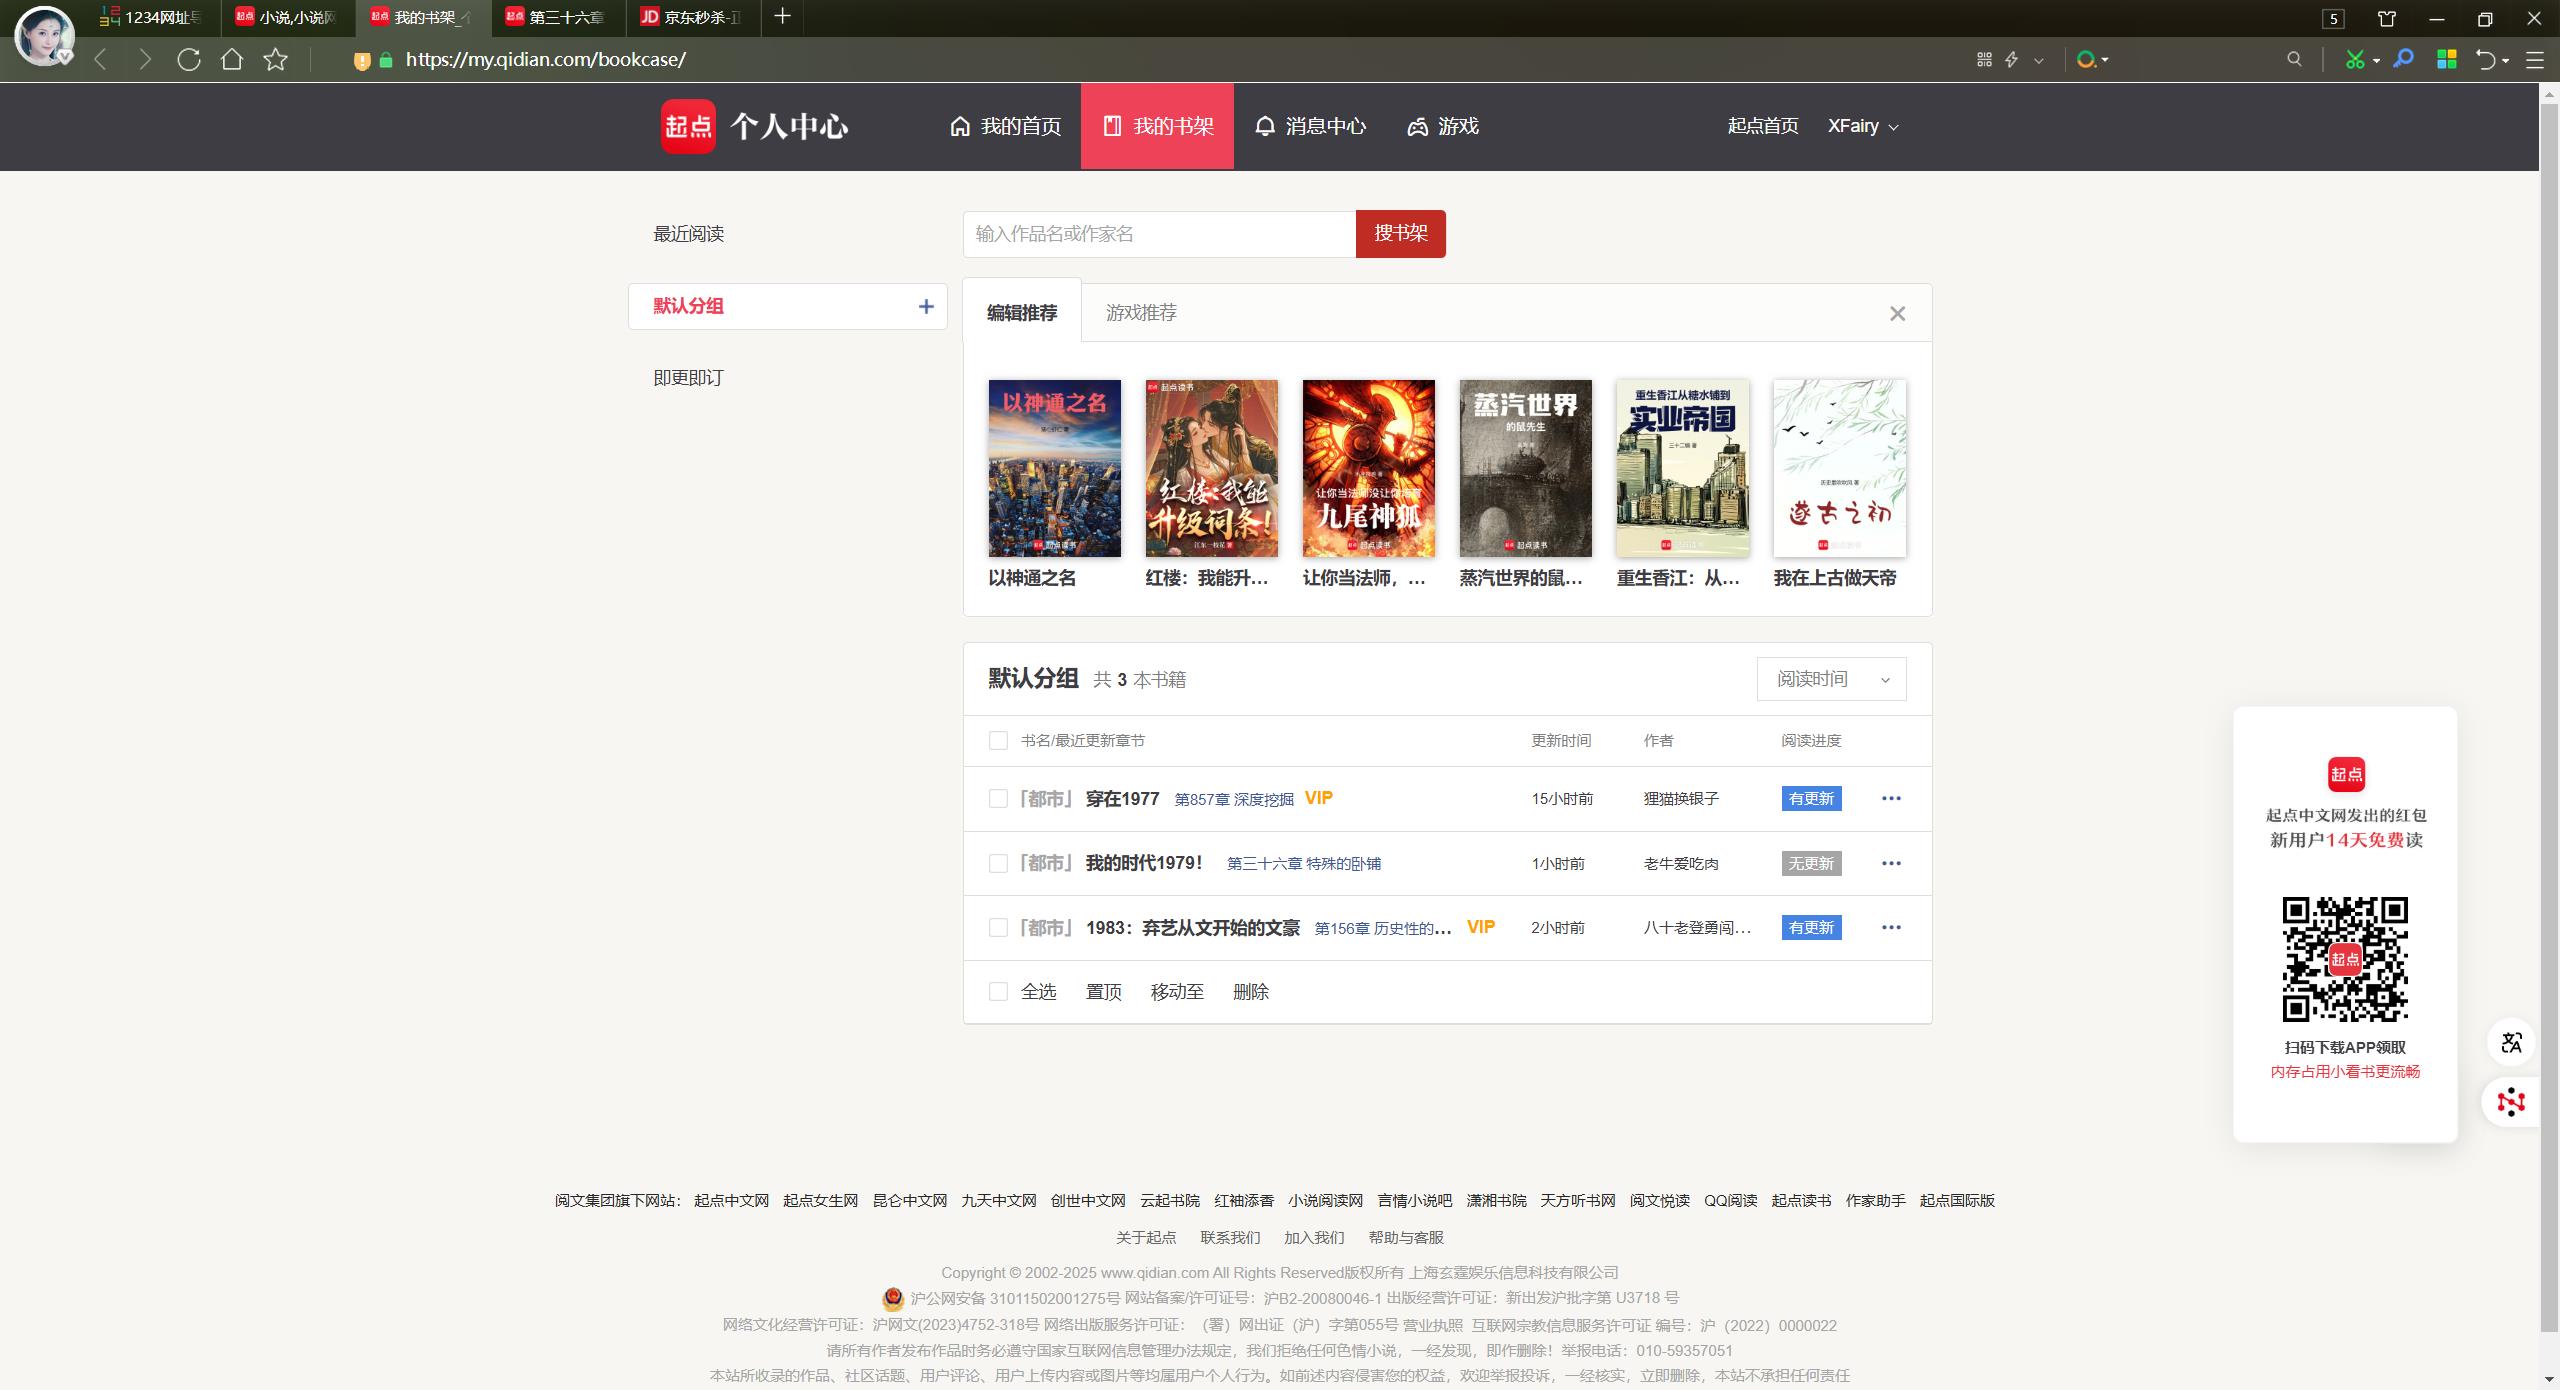Click browser home icon

point(232,60)
